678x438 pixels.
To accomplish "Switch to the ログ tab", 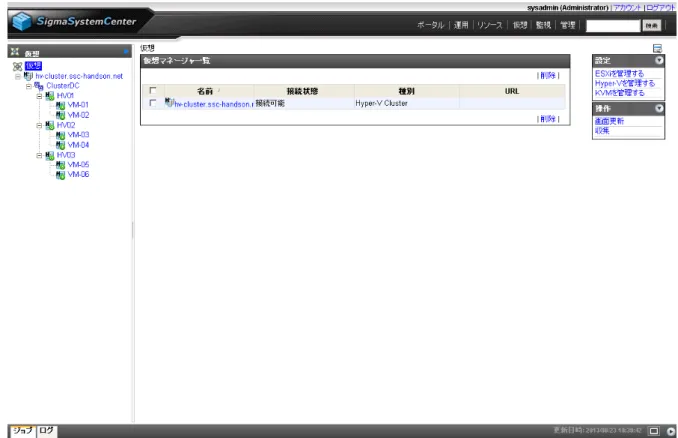I will click(x=46, y=431).
